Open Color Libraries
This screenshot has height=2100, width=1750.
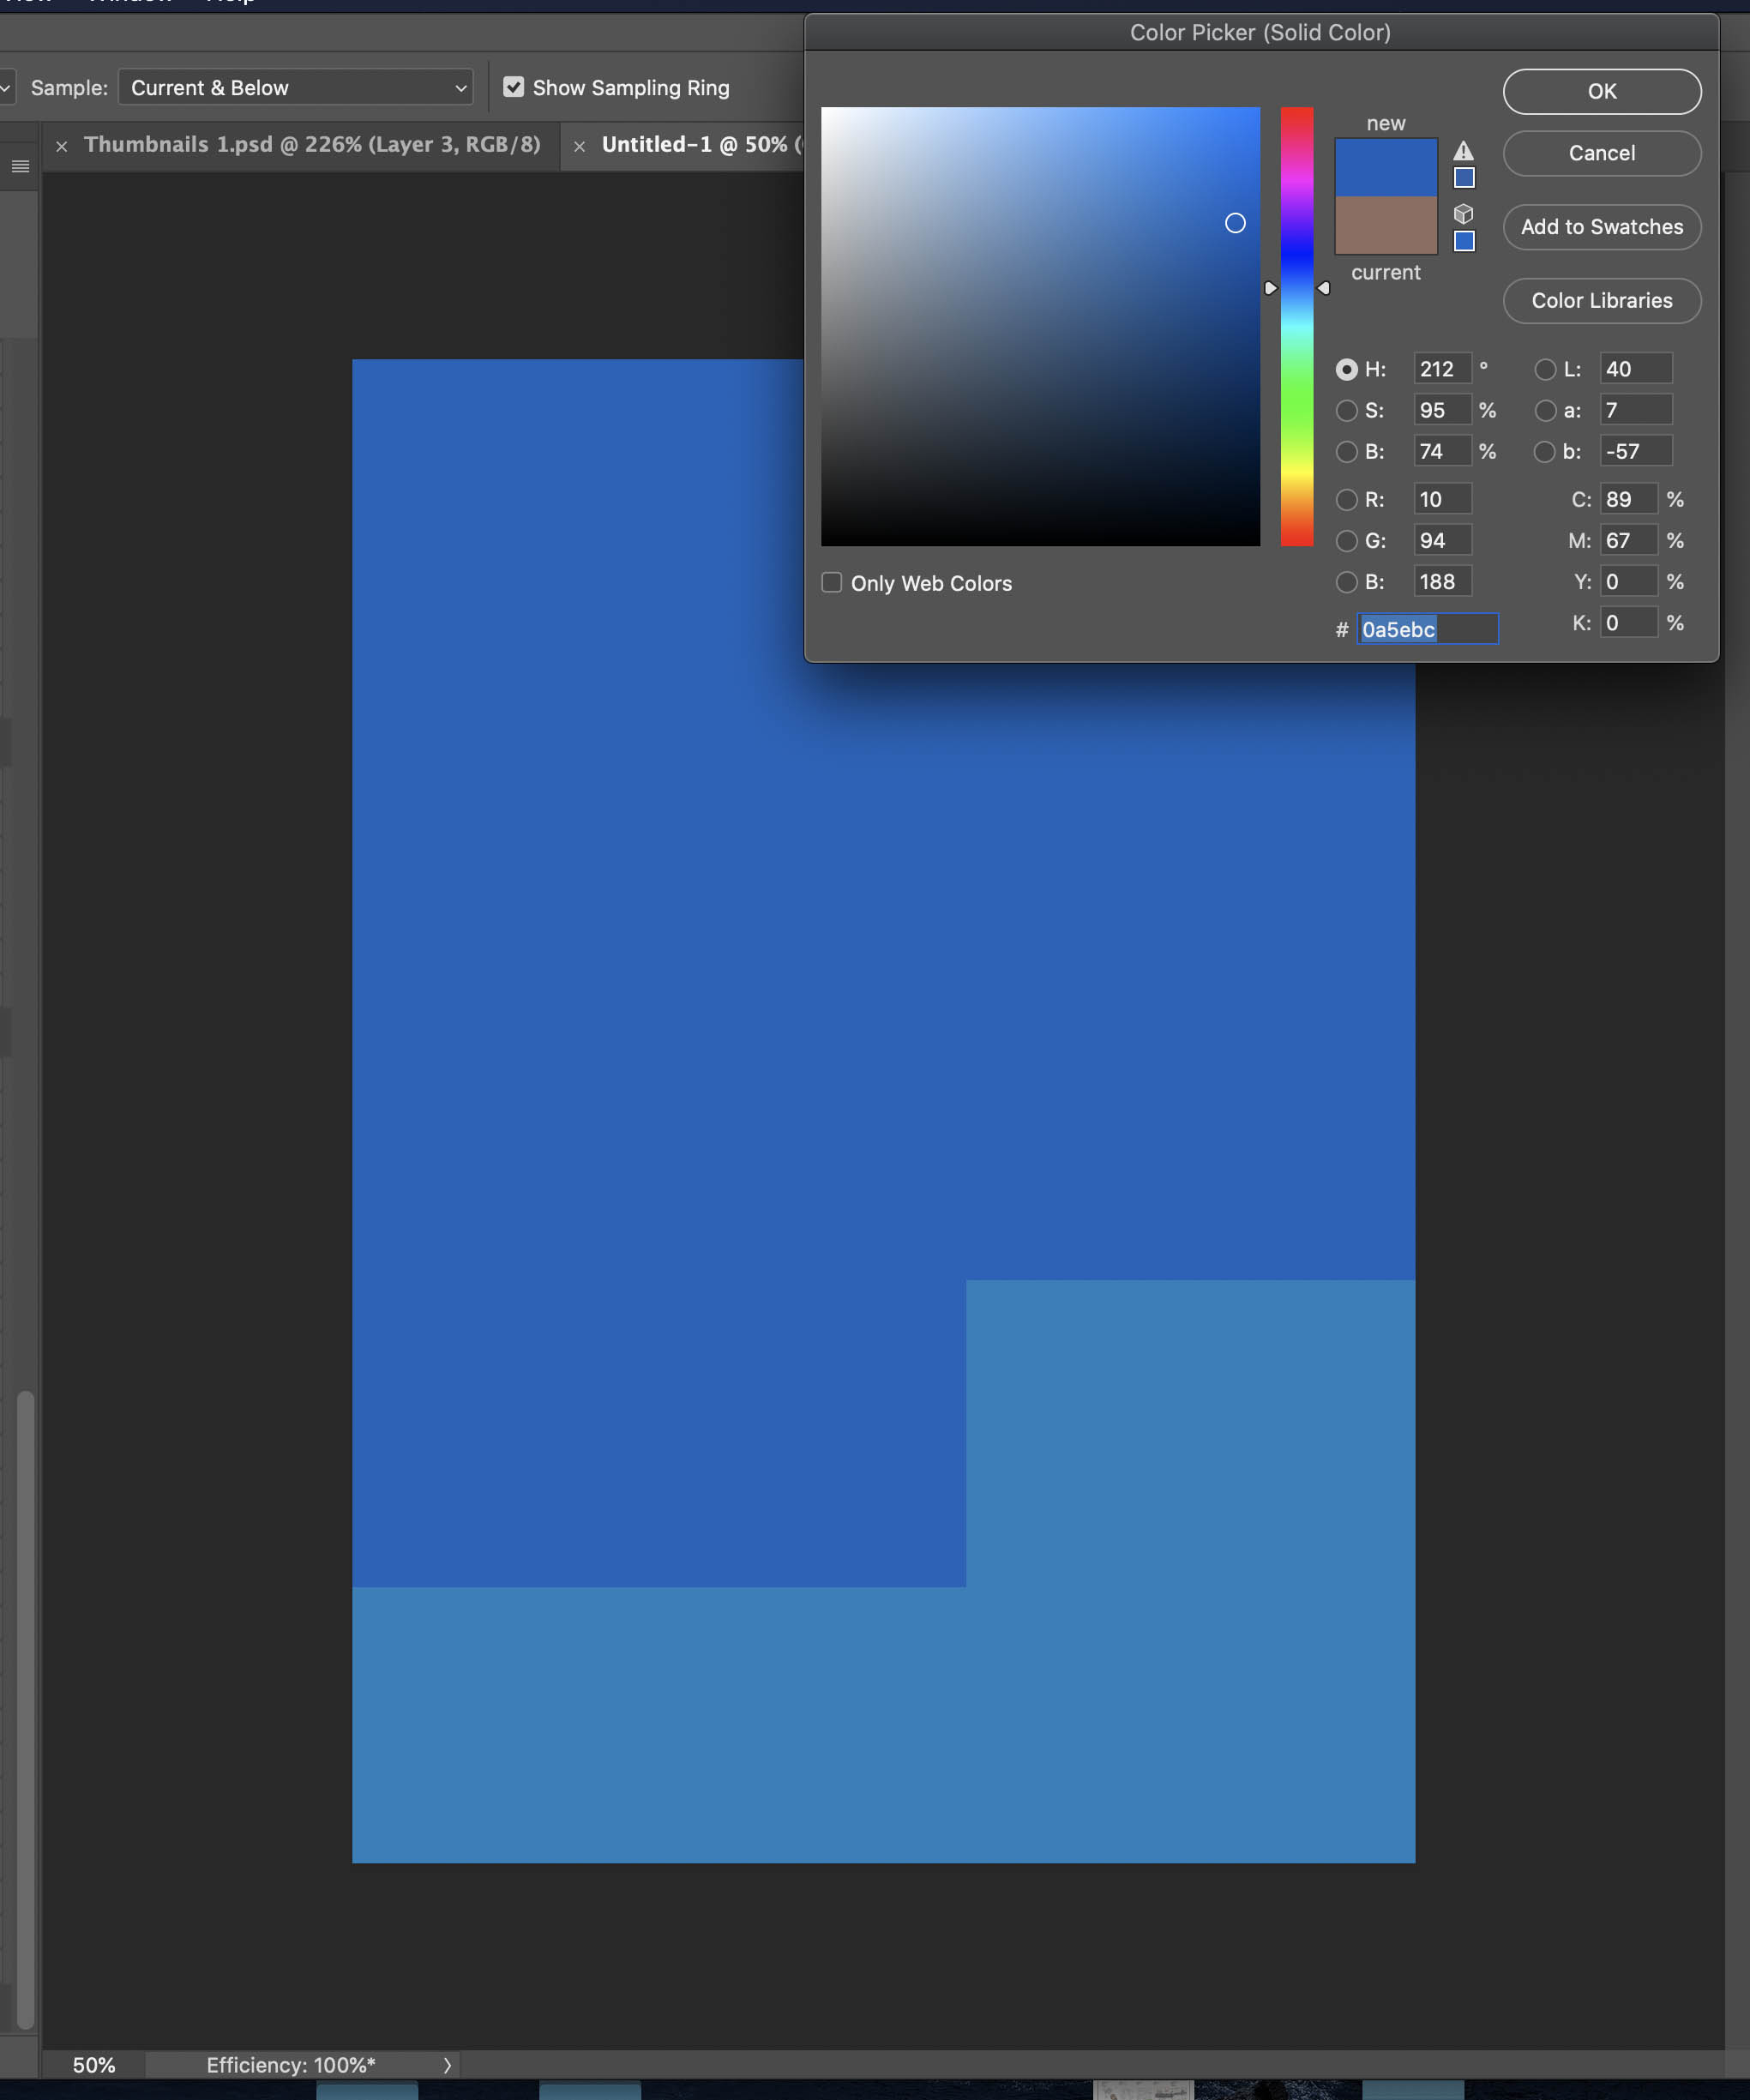coord(1600,300)
